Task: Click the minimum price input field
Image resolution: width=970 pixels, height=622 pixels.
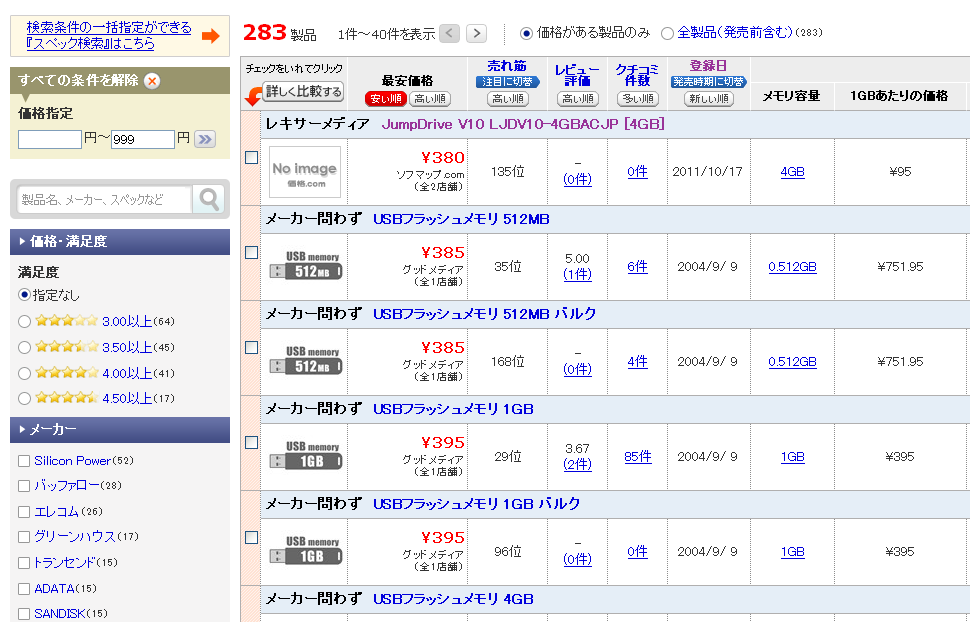Action: [x=49, y=139]
